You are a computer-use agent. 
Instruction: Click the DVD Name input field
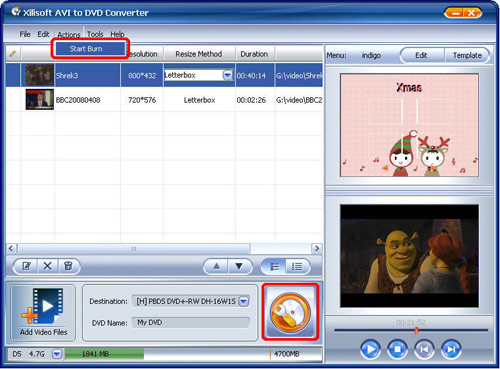click(191, 322)
